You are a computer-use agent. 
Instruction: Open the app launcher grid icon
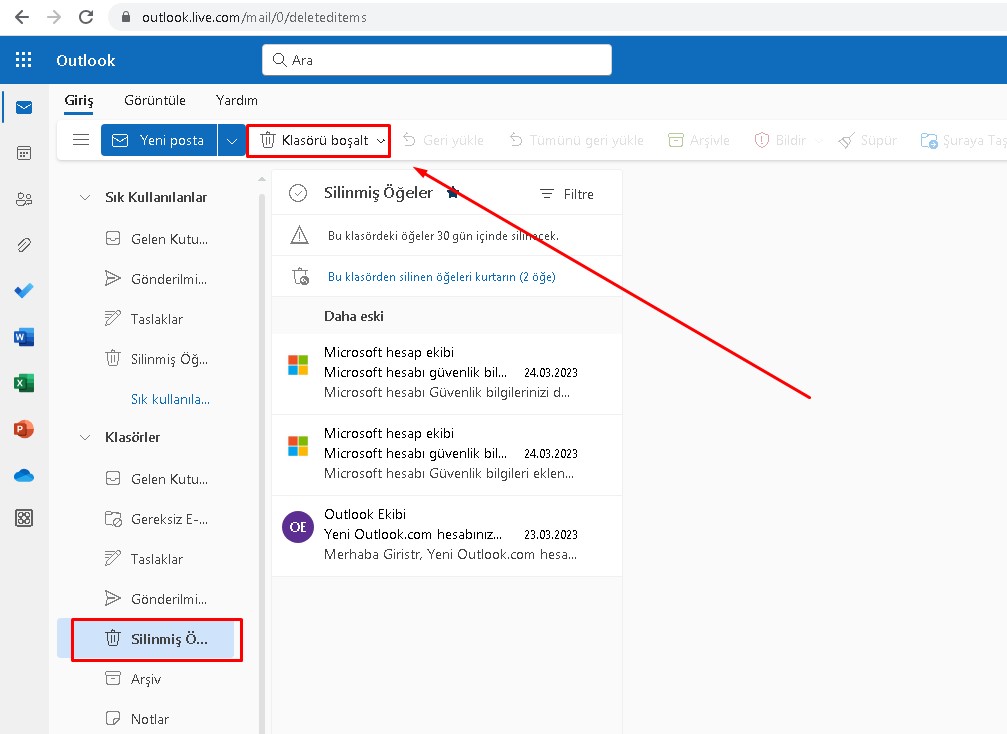pos(23,59)
